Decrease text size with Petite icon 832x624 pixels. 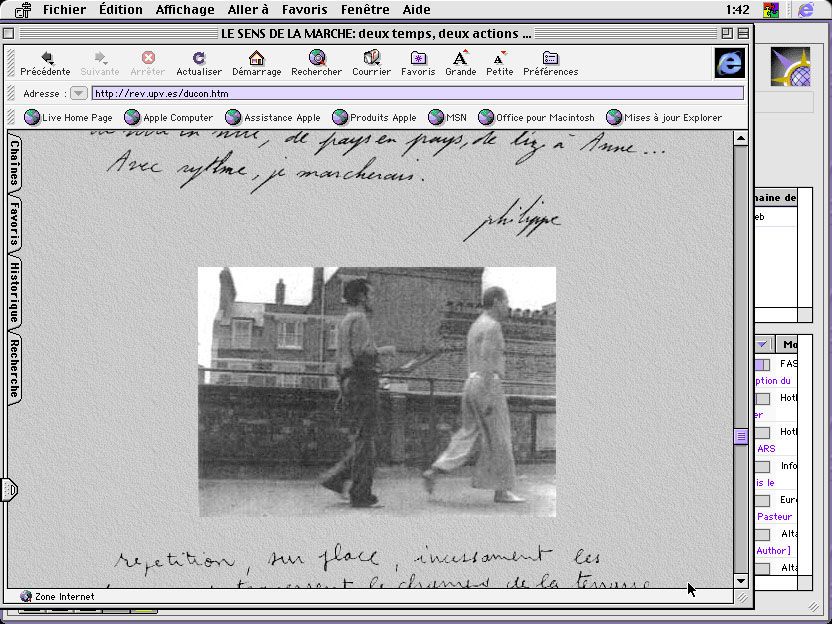pyautogui.click(x=499, y=59)
